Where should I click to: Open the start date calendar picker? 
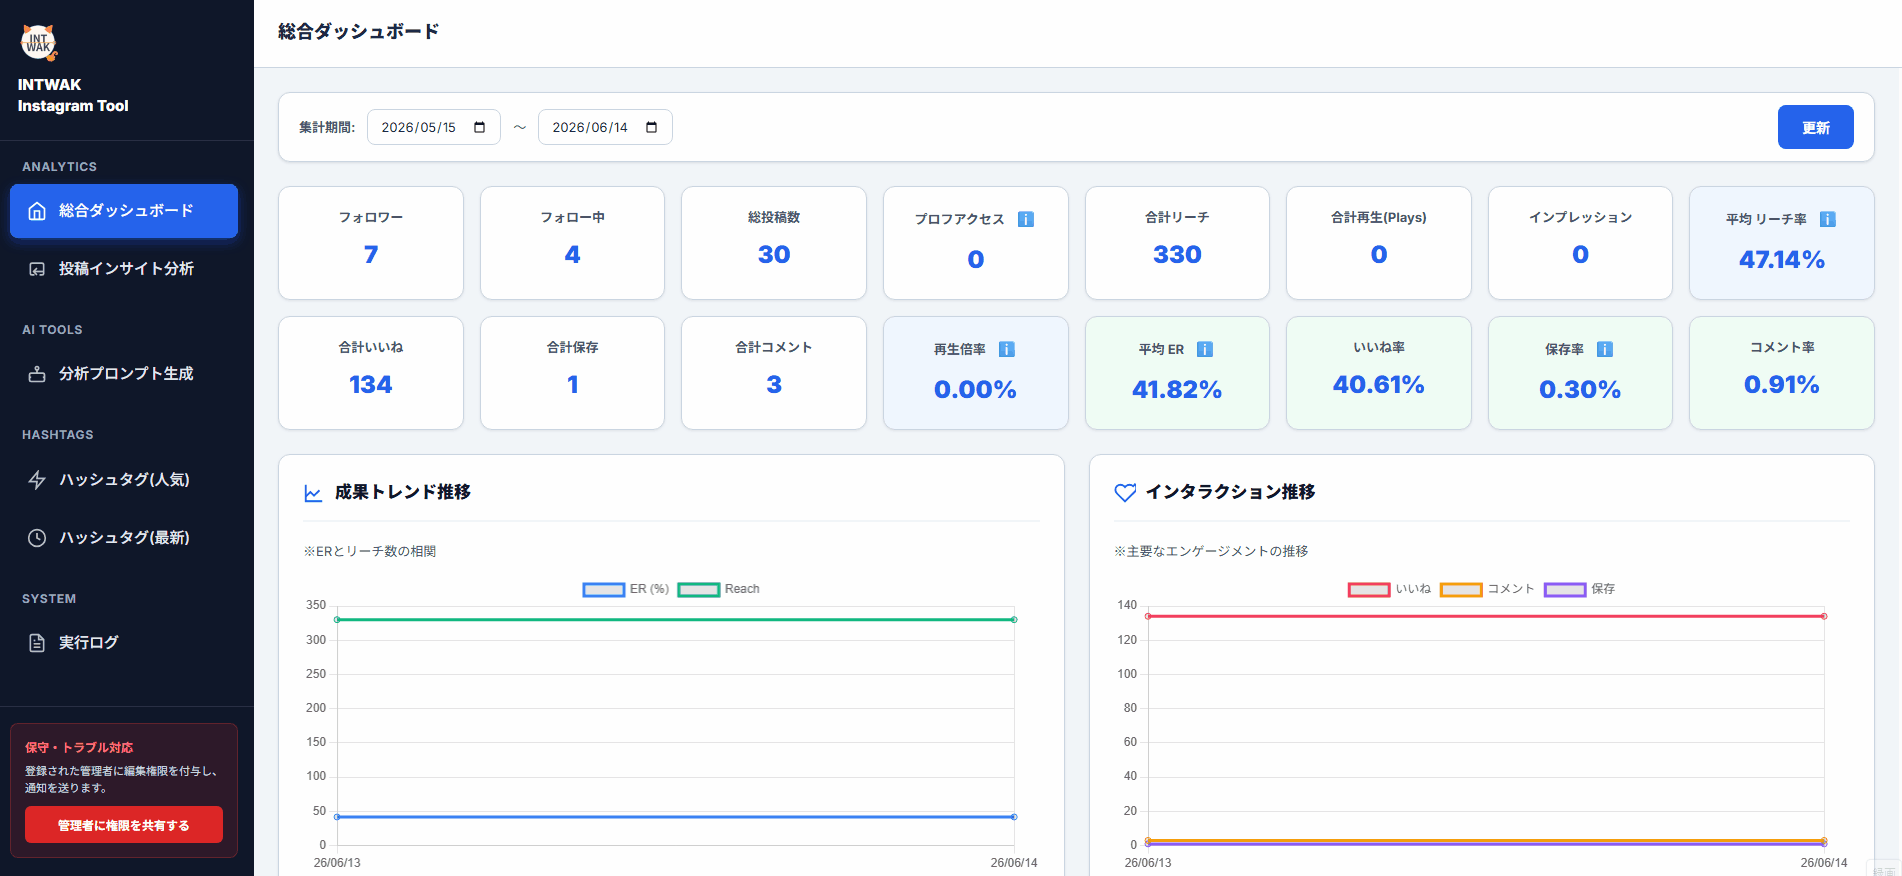pos(480,127)
